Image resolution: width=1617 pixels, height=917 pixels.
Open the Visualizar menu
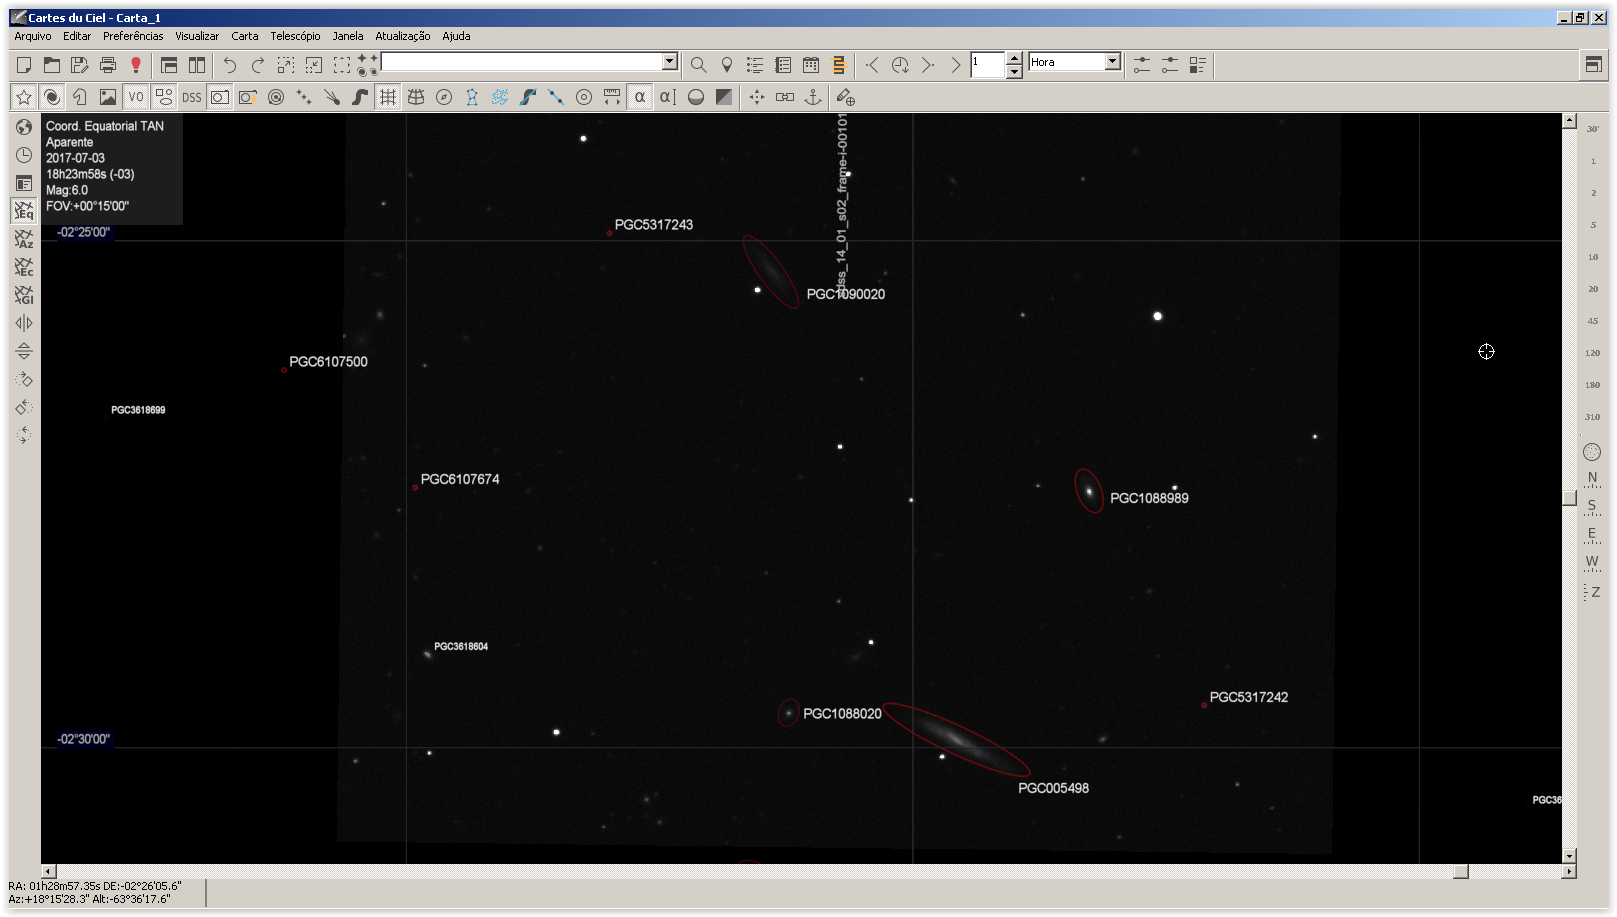point(197,36)
